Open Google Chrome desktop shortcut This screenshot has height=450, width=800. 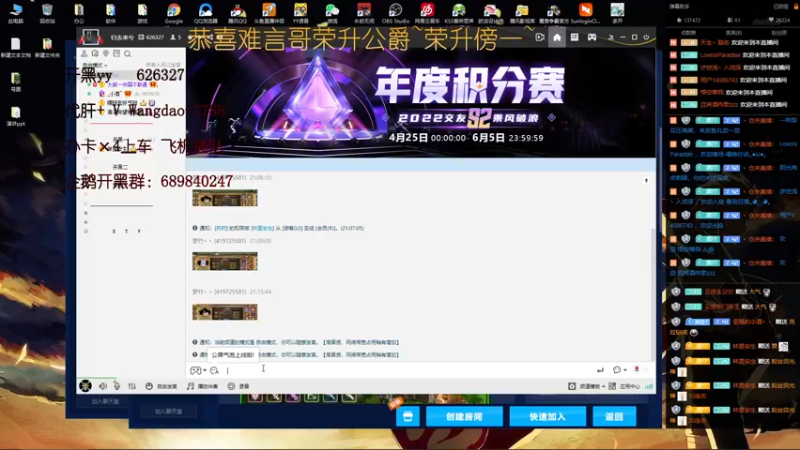pyautogui.click(x=173, y=13)
